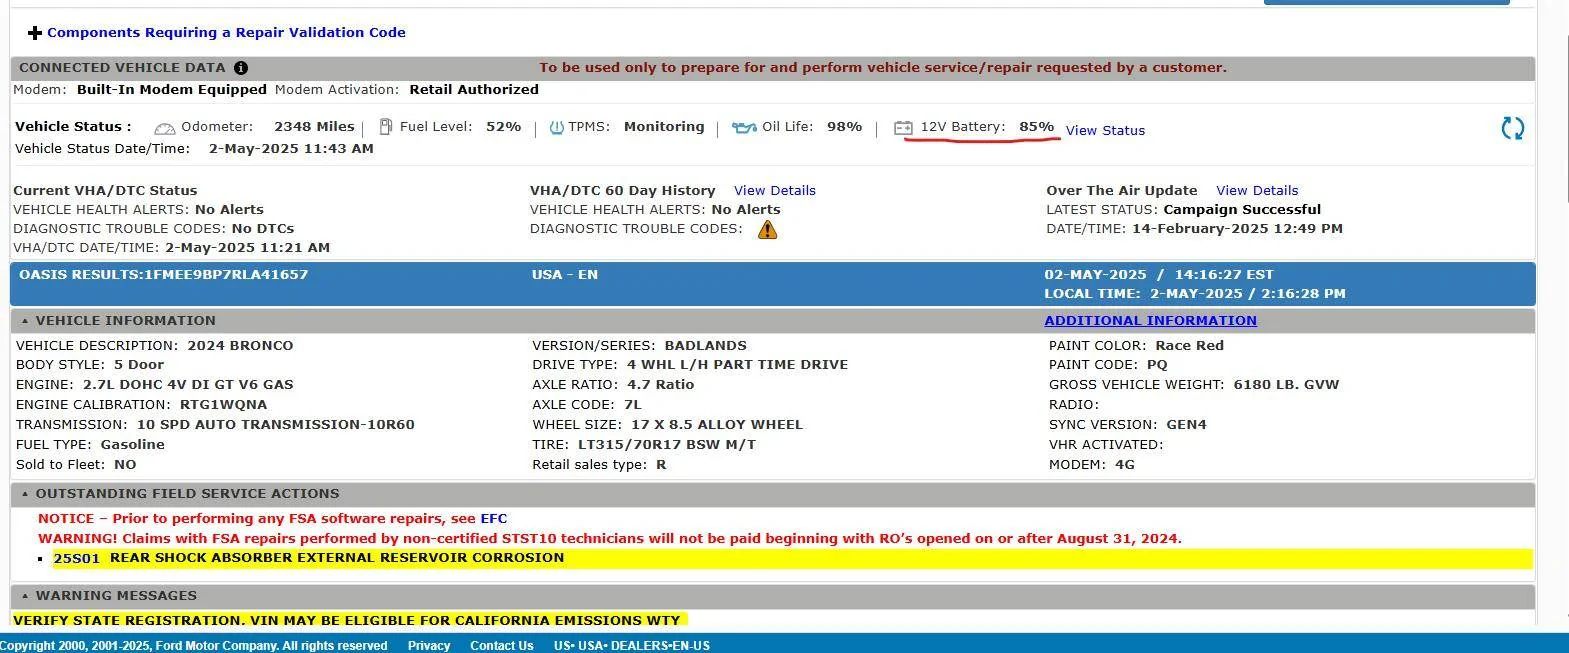View Details of Over The Air Update
The image size is (1569, 653).
coord(1257,190)
